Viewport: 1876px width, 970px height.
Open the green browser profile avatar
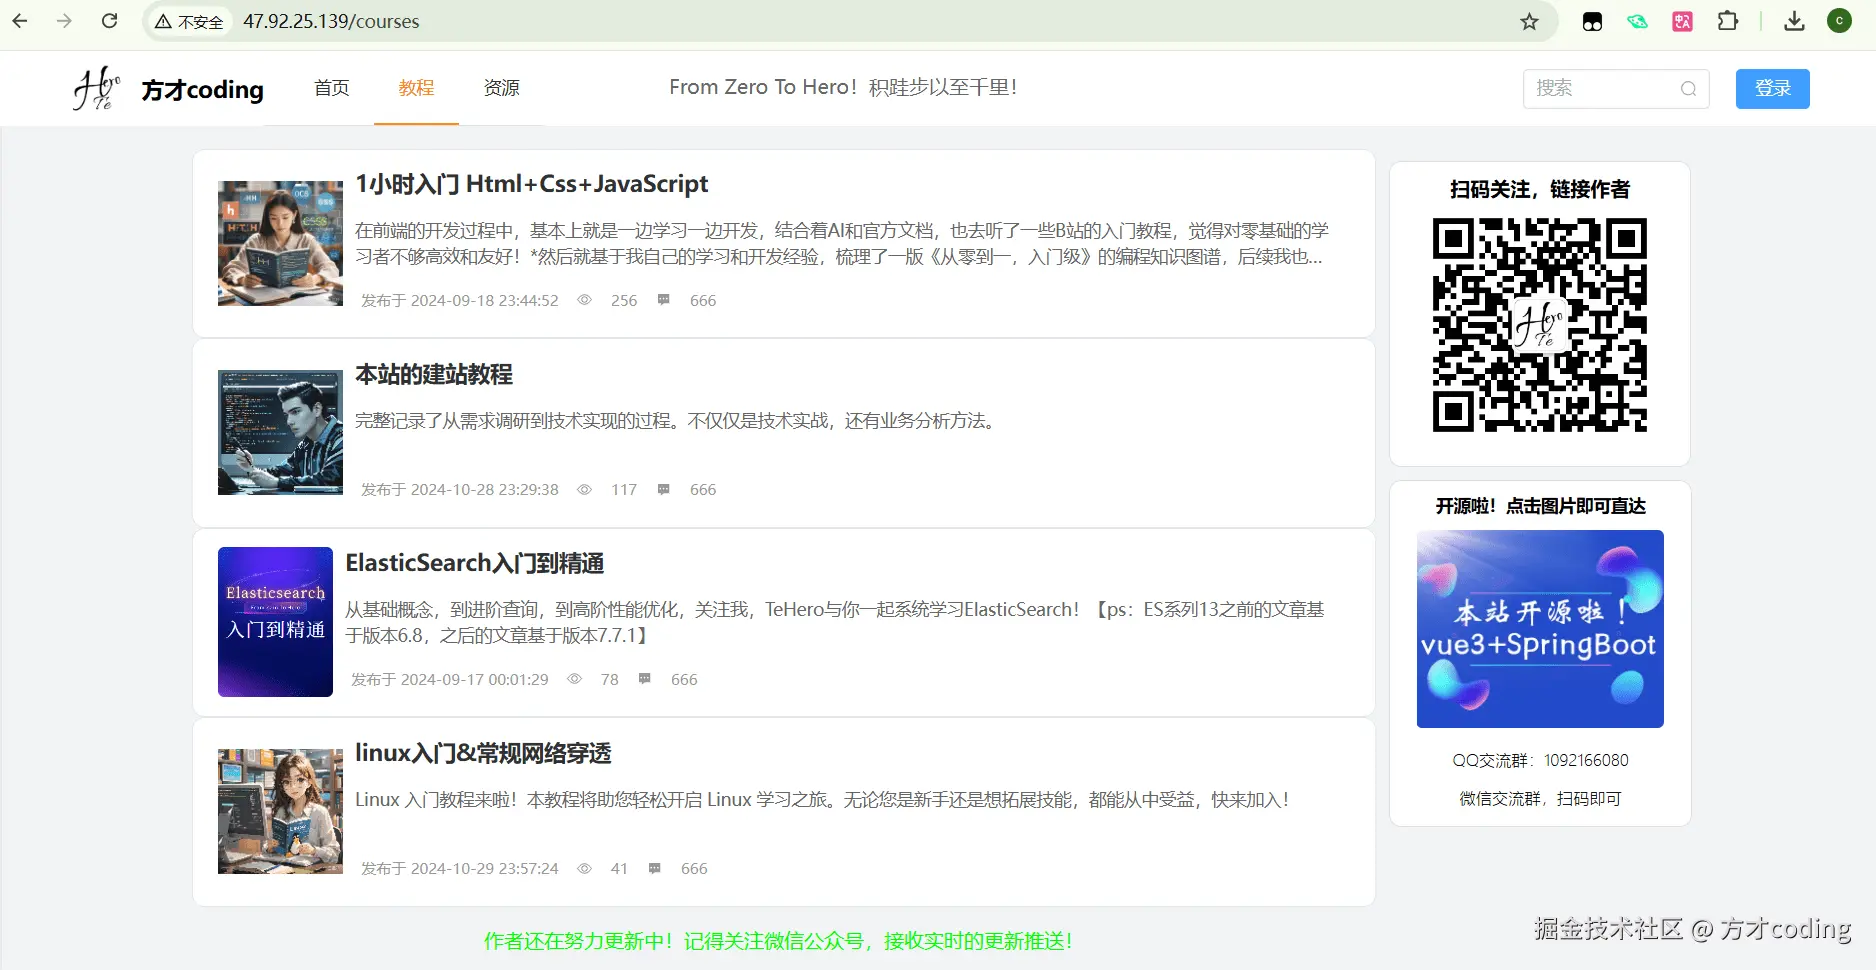point(1840,21)
